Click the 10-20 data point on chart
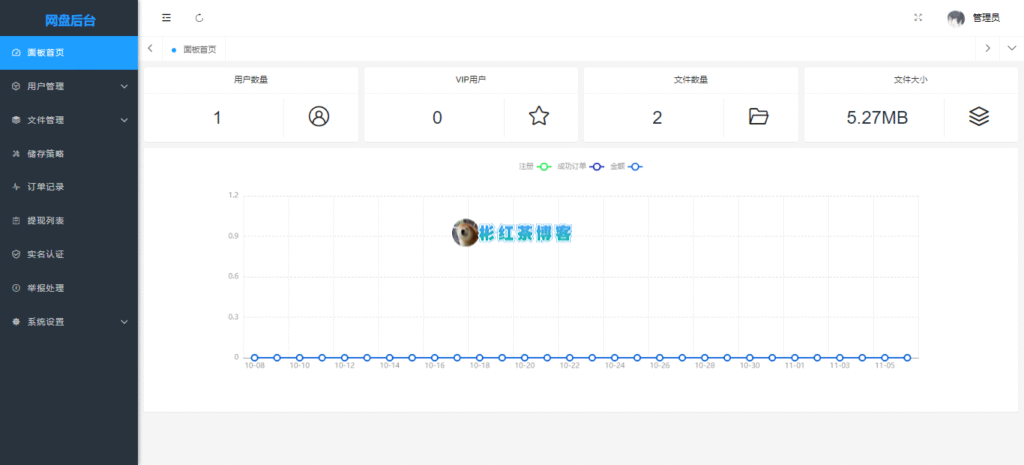1024x465 pixels. (524, 357)
